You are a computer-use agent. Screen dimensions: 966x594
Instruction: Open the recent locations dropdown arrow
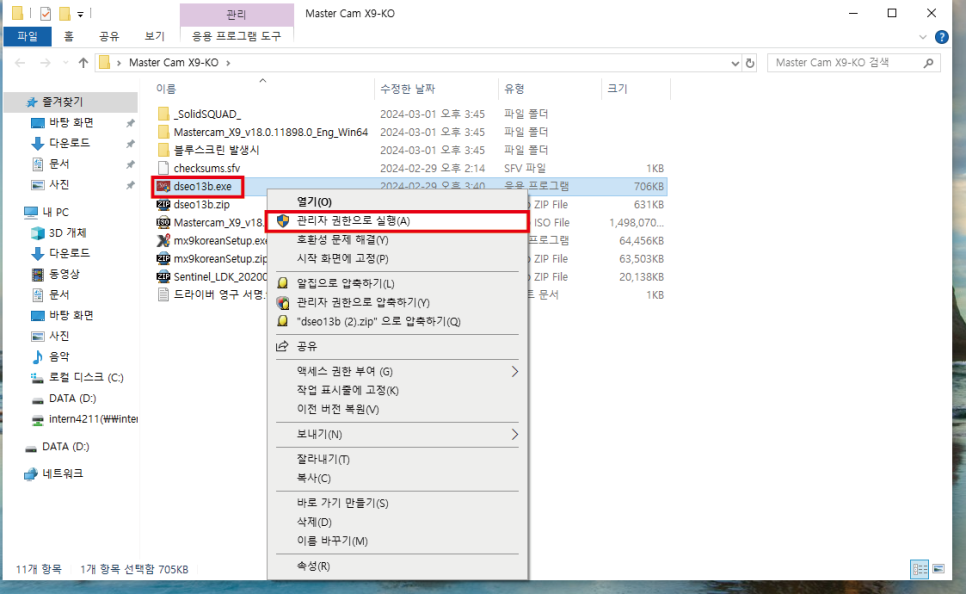click(65, 63)
